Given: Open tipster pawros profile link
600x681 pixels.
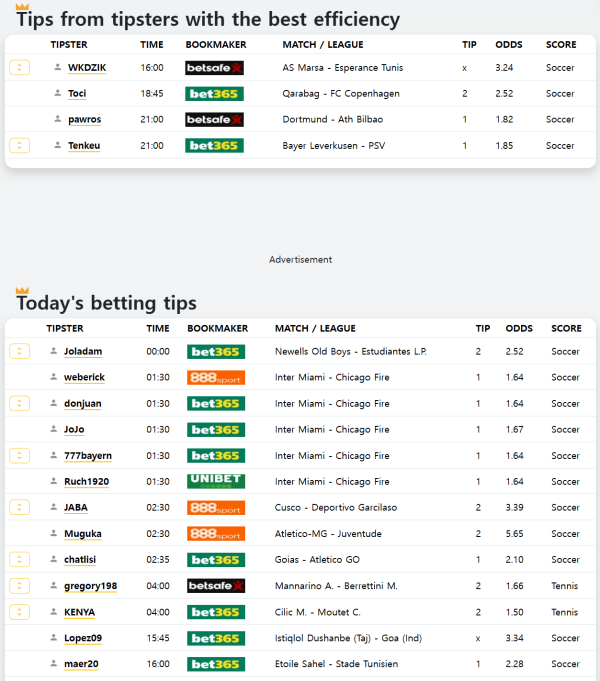Looking at the screenshot, I should click(84, 119).
